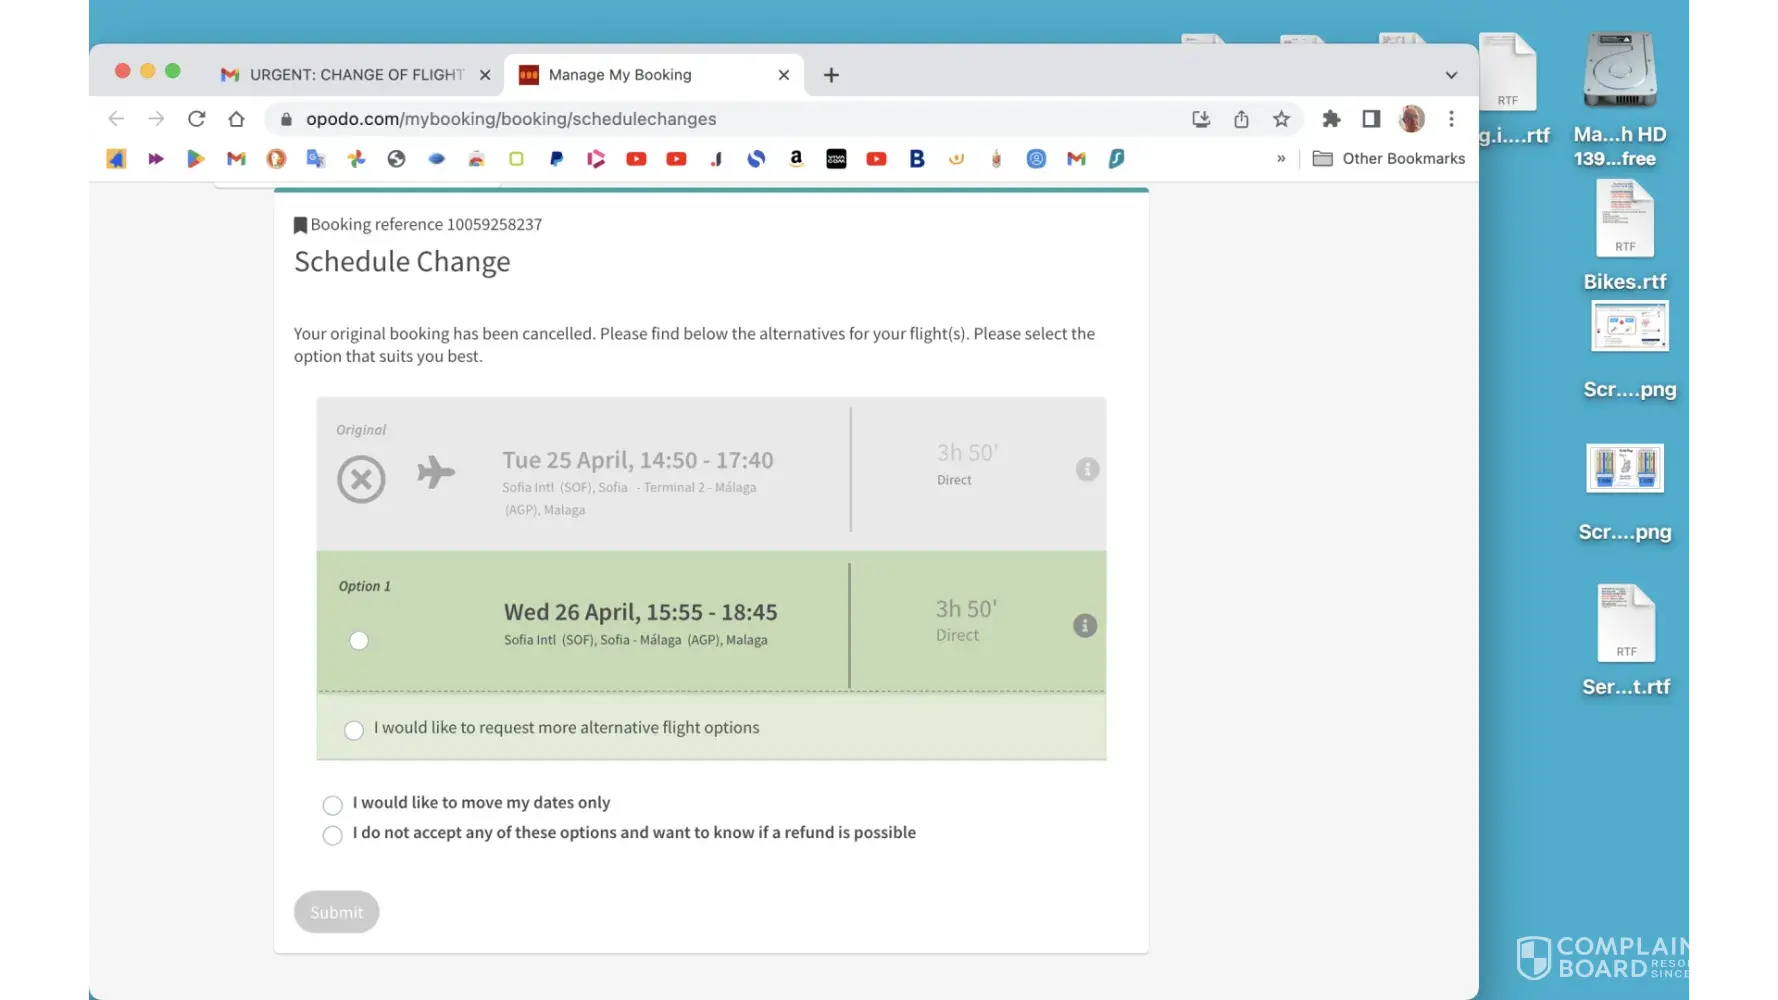Open the VIVA.com bookmark
This screenshot has width=1778, height=1000.
tap(836, 158)
